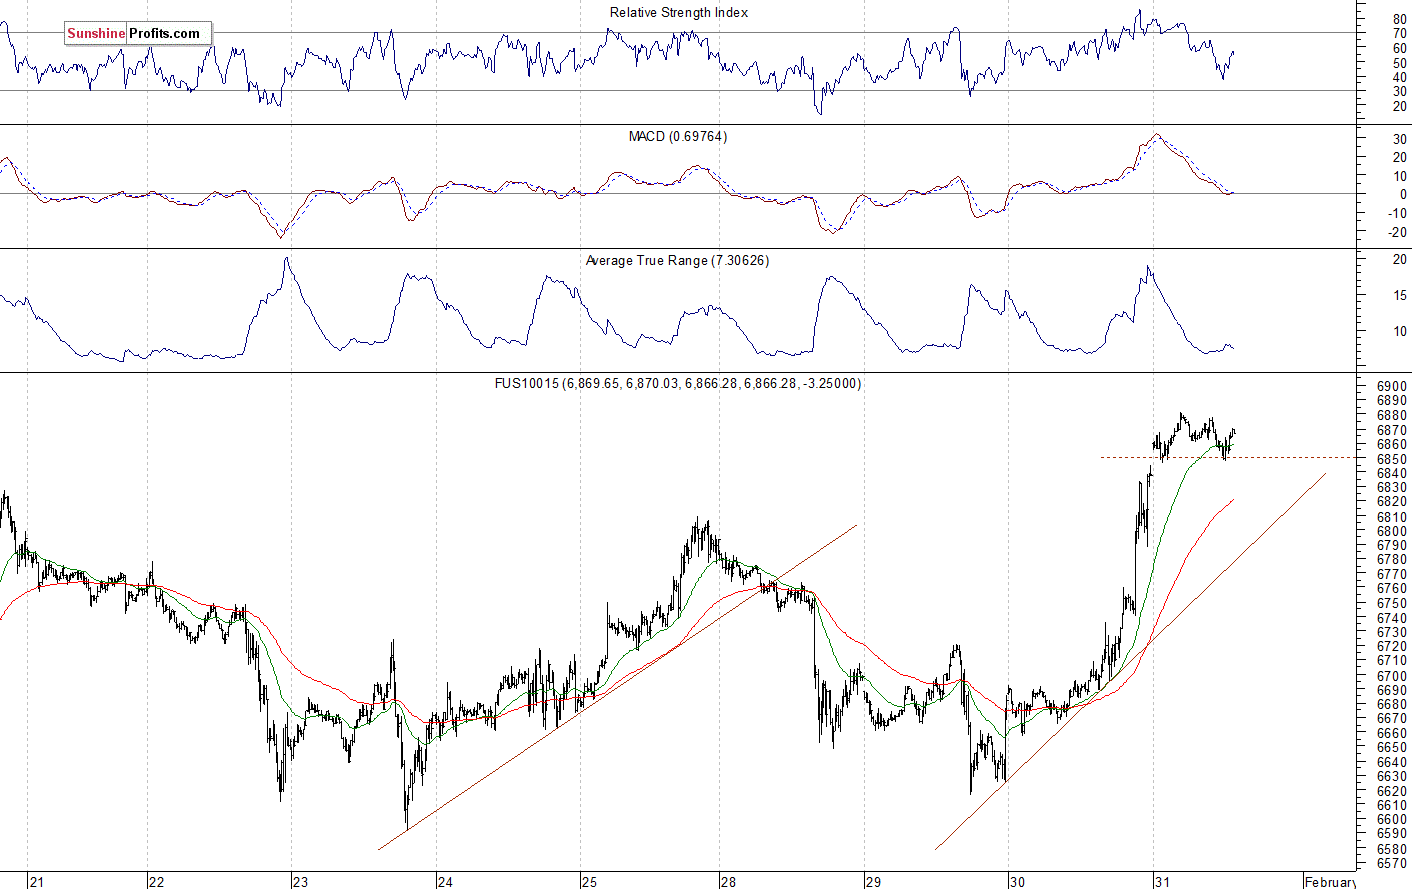Image resolution: width=1412 pixels, height=889 pixels.
Task: Click the Average True Range (7.30626) label
Action: tap(677, 260)
